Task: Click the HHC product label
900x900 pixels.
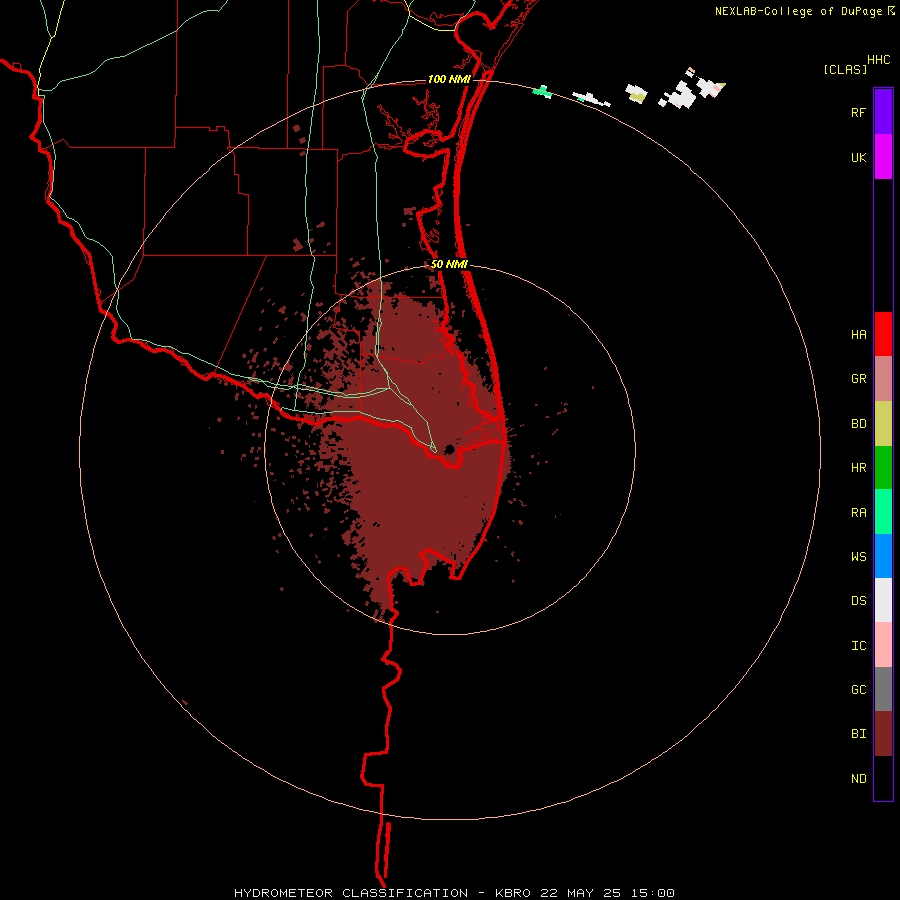Action: click(878, 60)
